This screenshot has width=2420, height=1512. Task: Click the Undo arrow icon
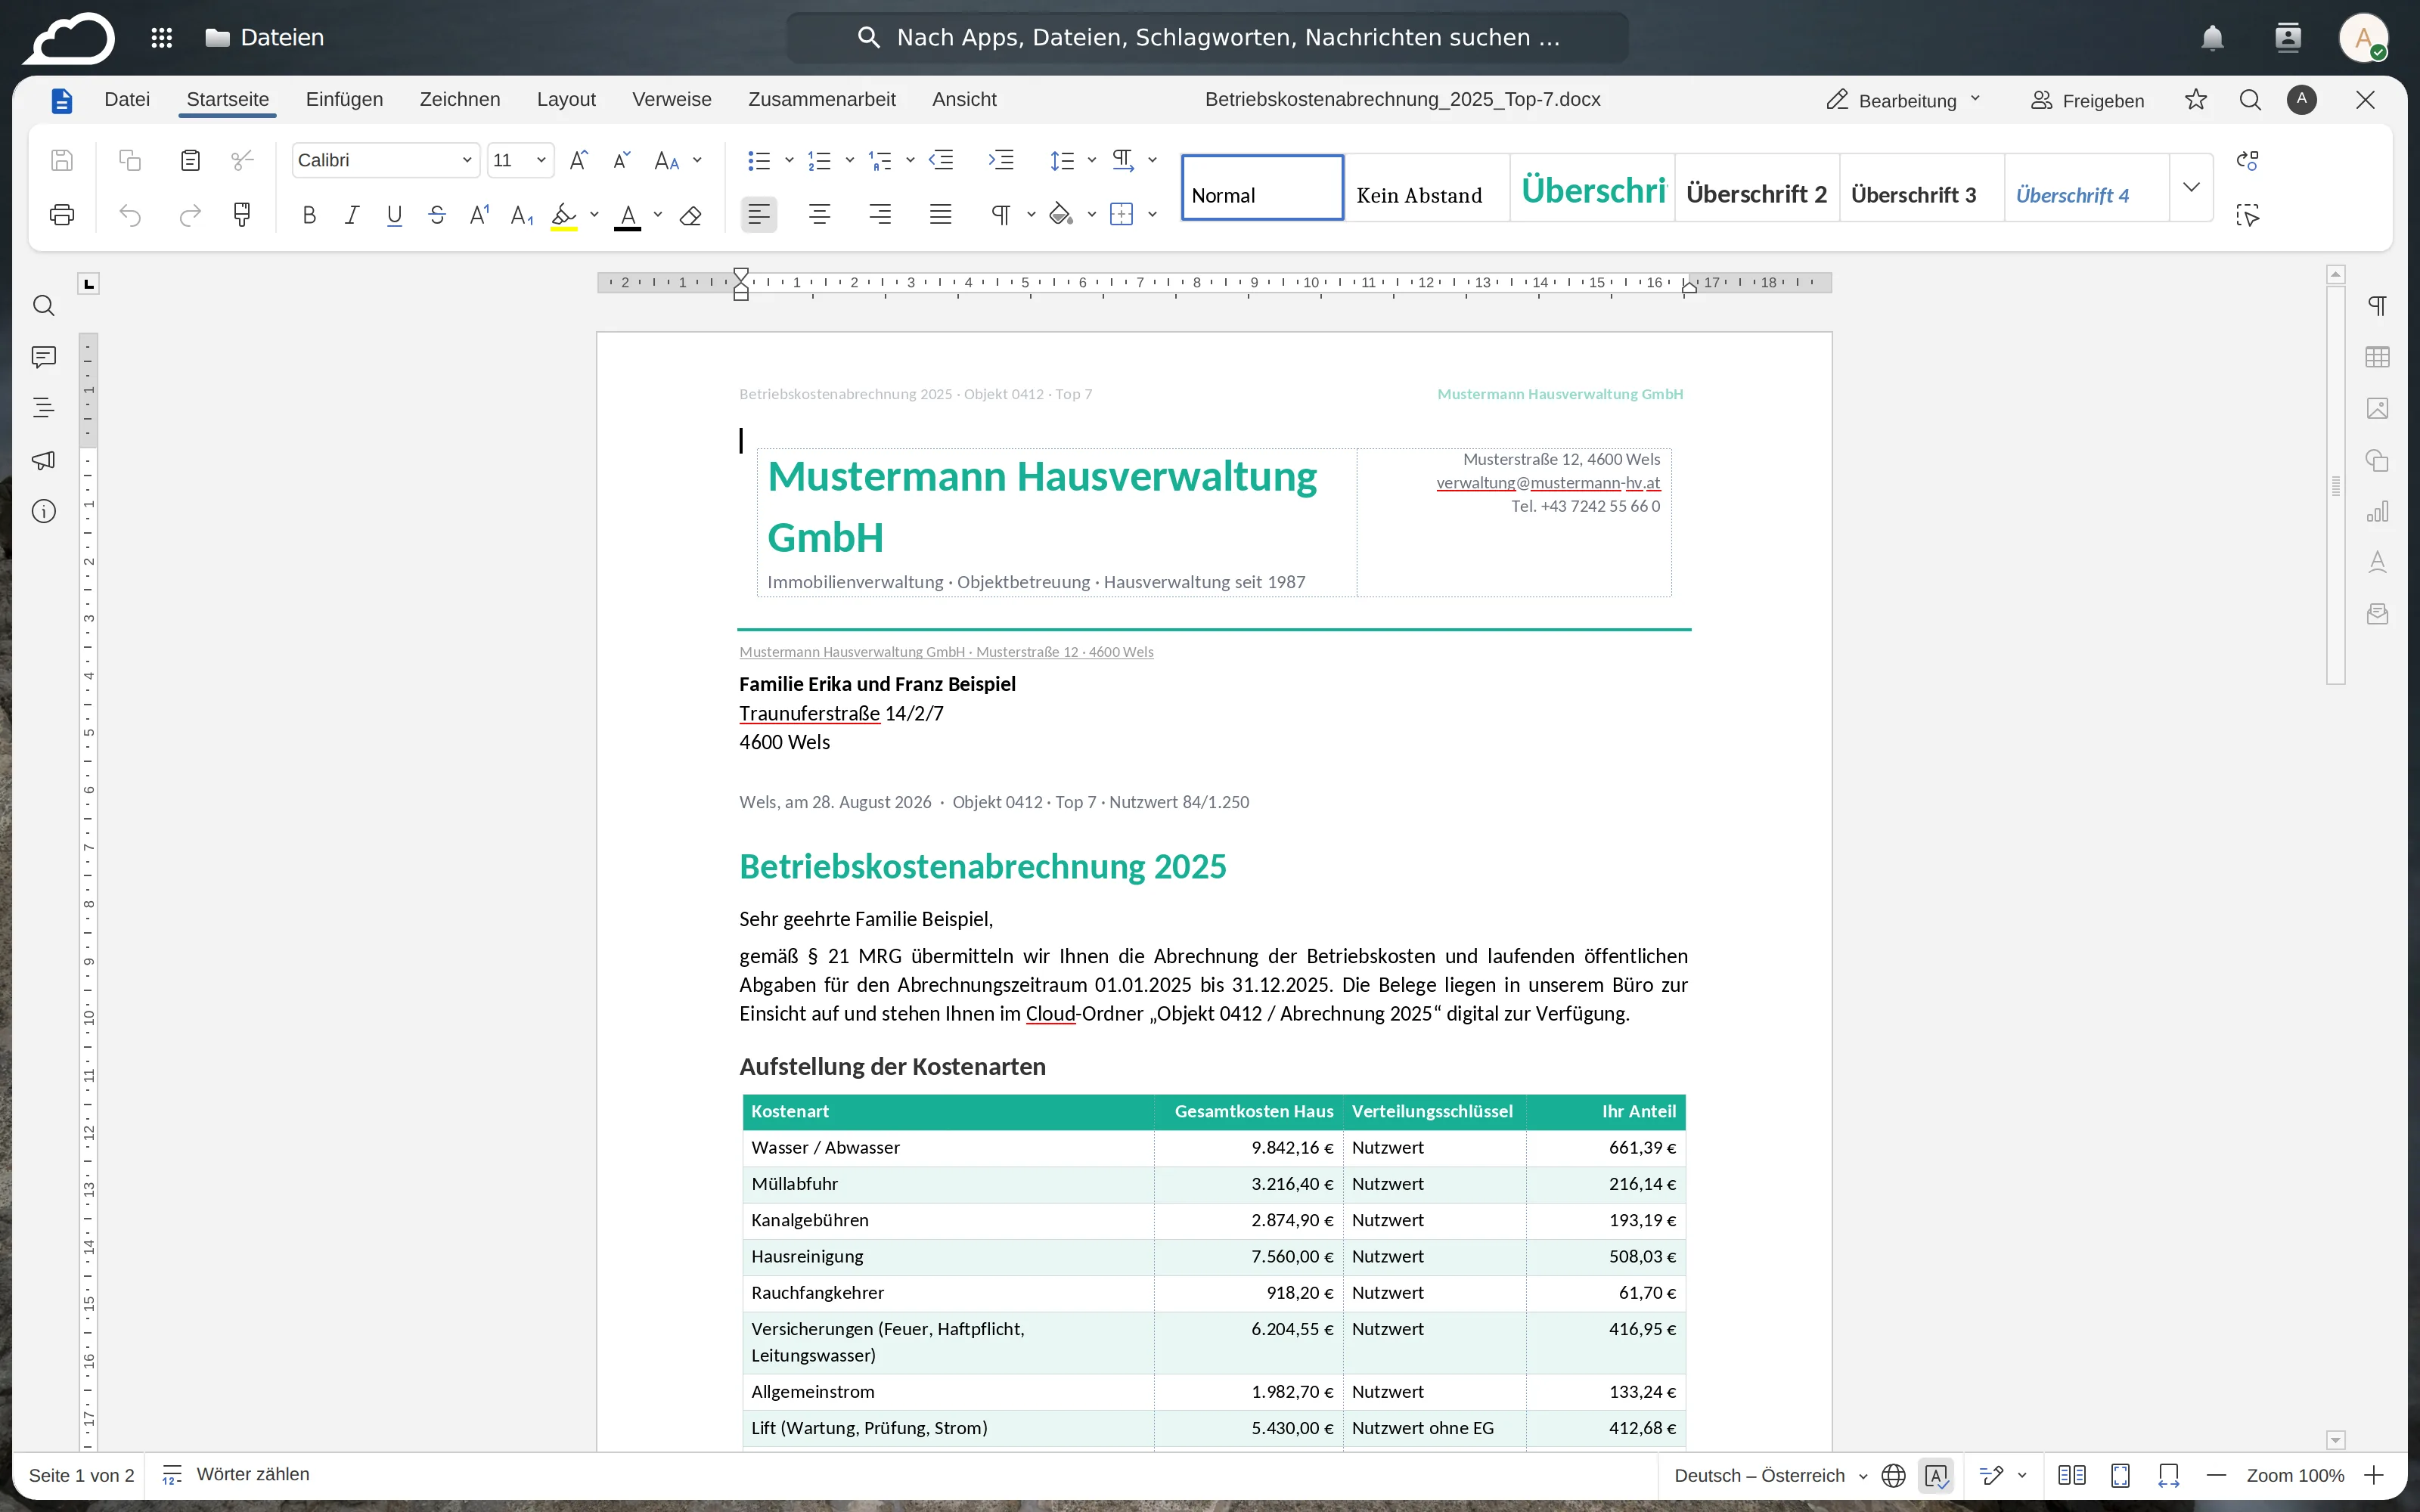pos(130,215)
